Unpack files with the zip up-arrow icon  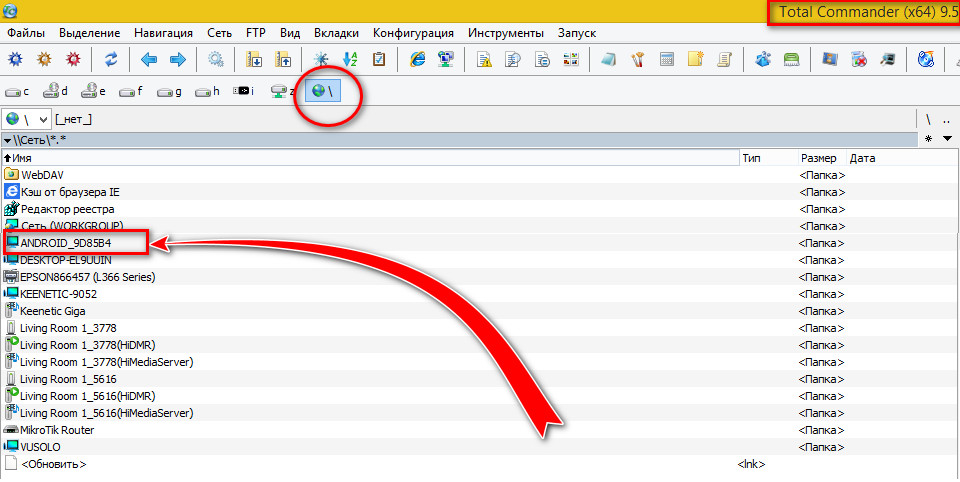[283, 59]
